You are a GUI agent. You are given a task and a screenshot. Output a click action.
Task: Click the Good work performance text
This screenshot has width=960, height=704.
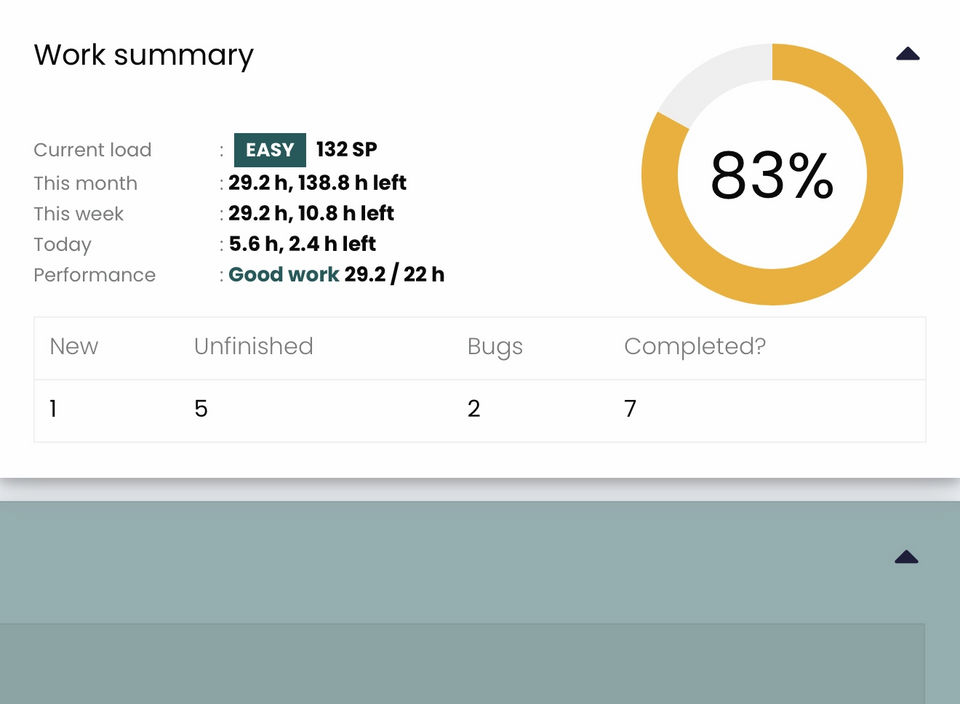(283, 274)
